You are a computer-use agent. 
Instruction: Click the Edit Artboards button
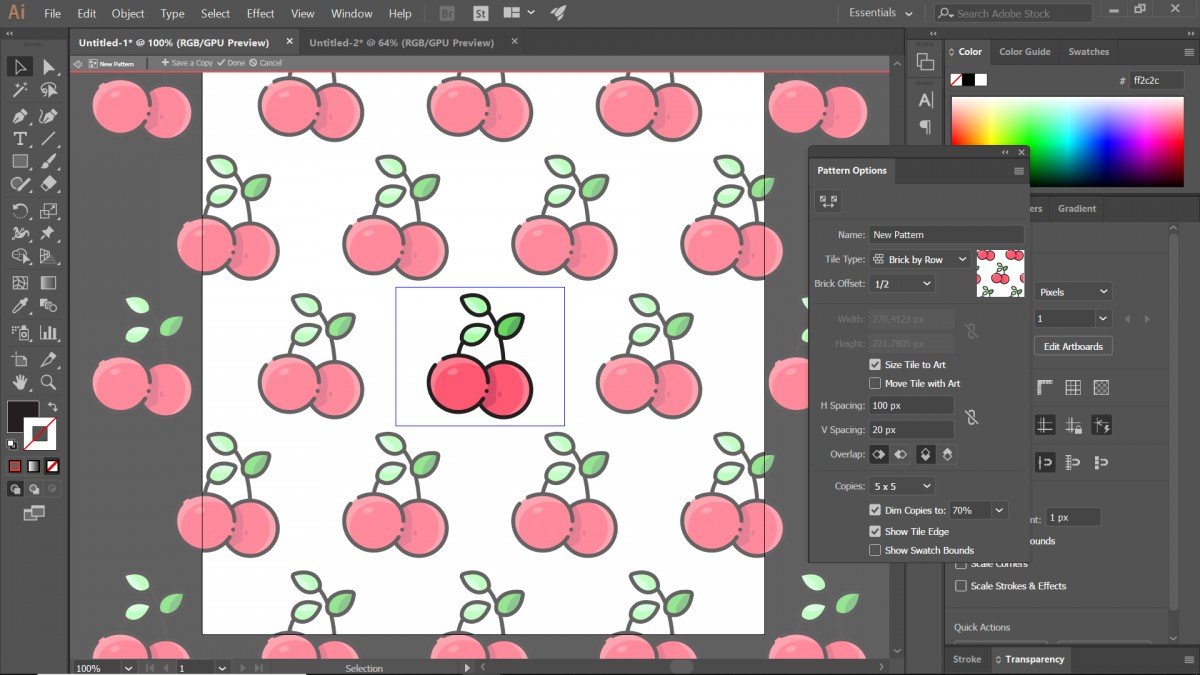(1073, 346)
